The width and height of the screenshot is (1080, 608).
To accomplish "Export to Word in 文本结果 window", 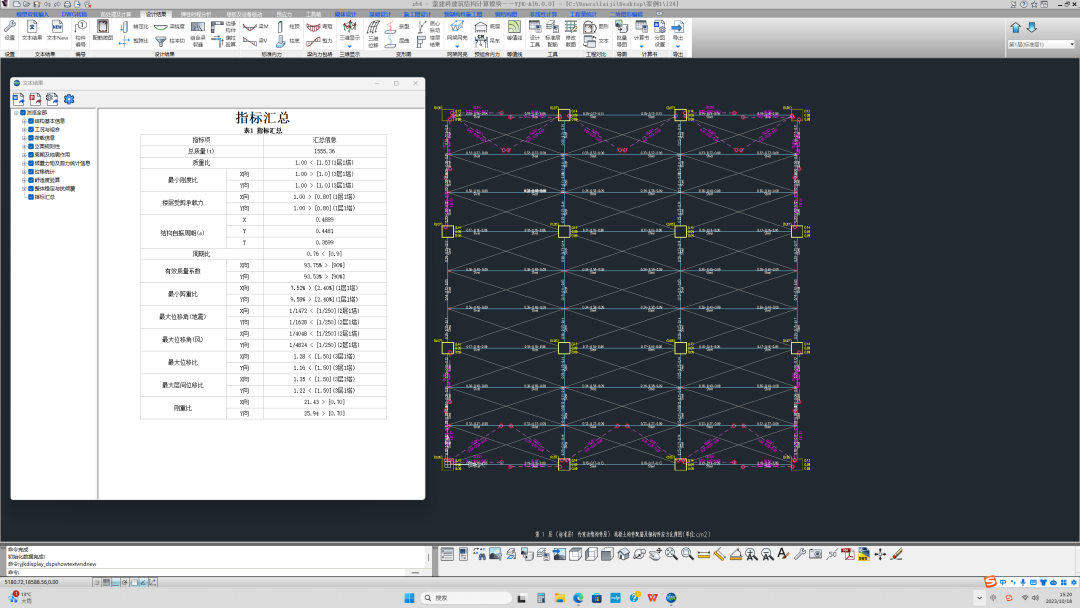I will click(19, 99).
